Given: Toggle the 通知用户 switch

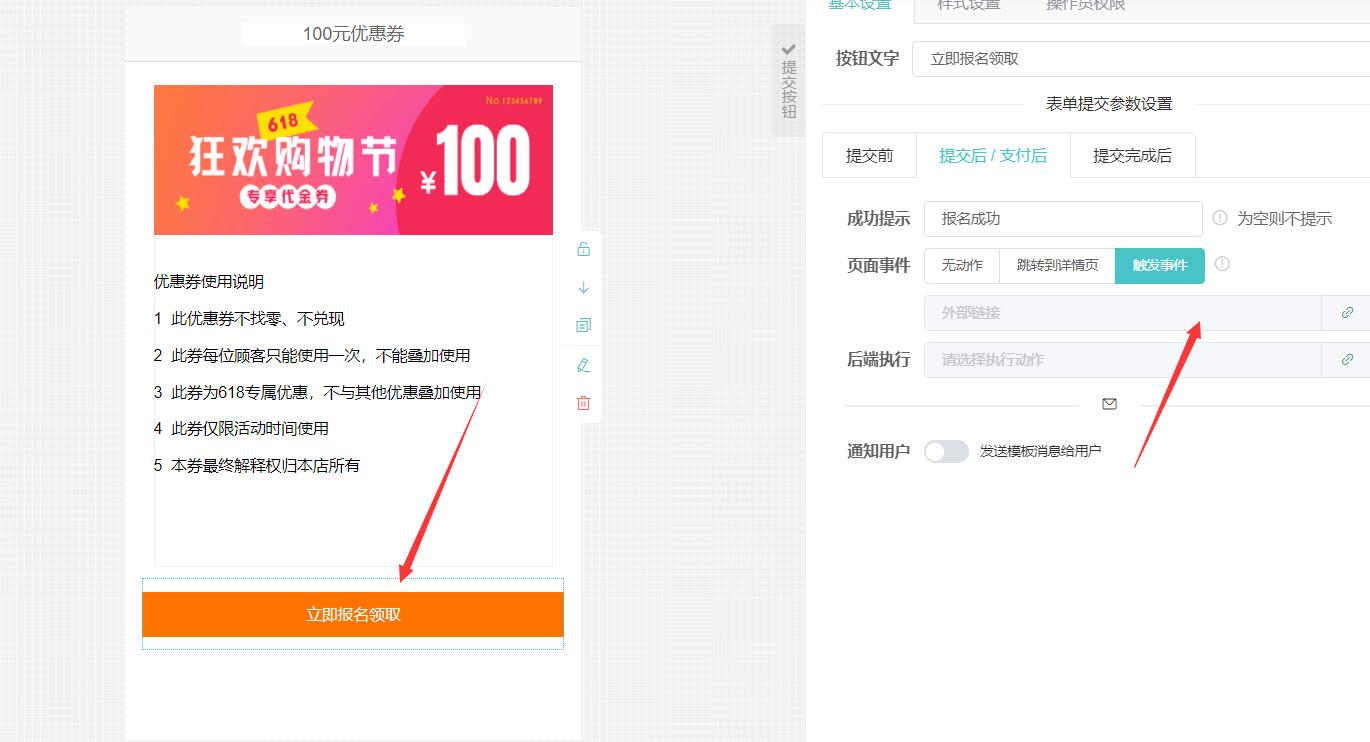Looking at the screenshot, I should [946, 452].
